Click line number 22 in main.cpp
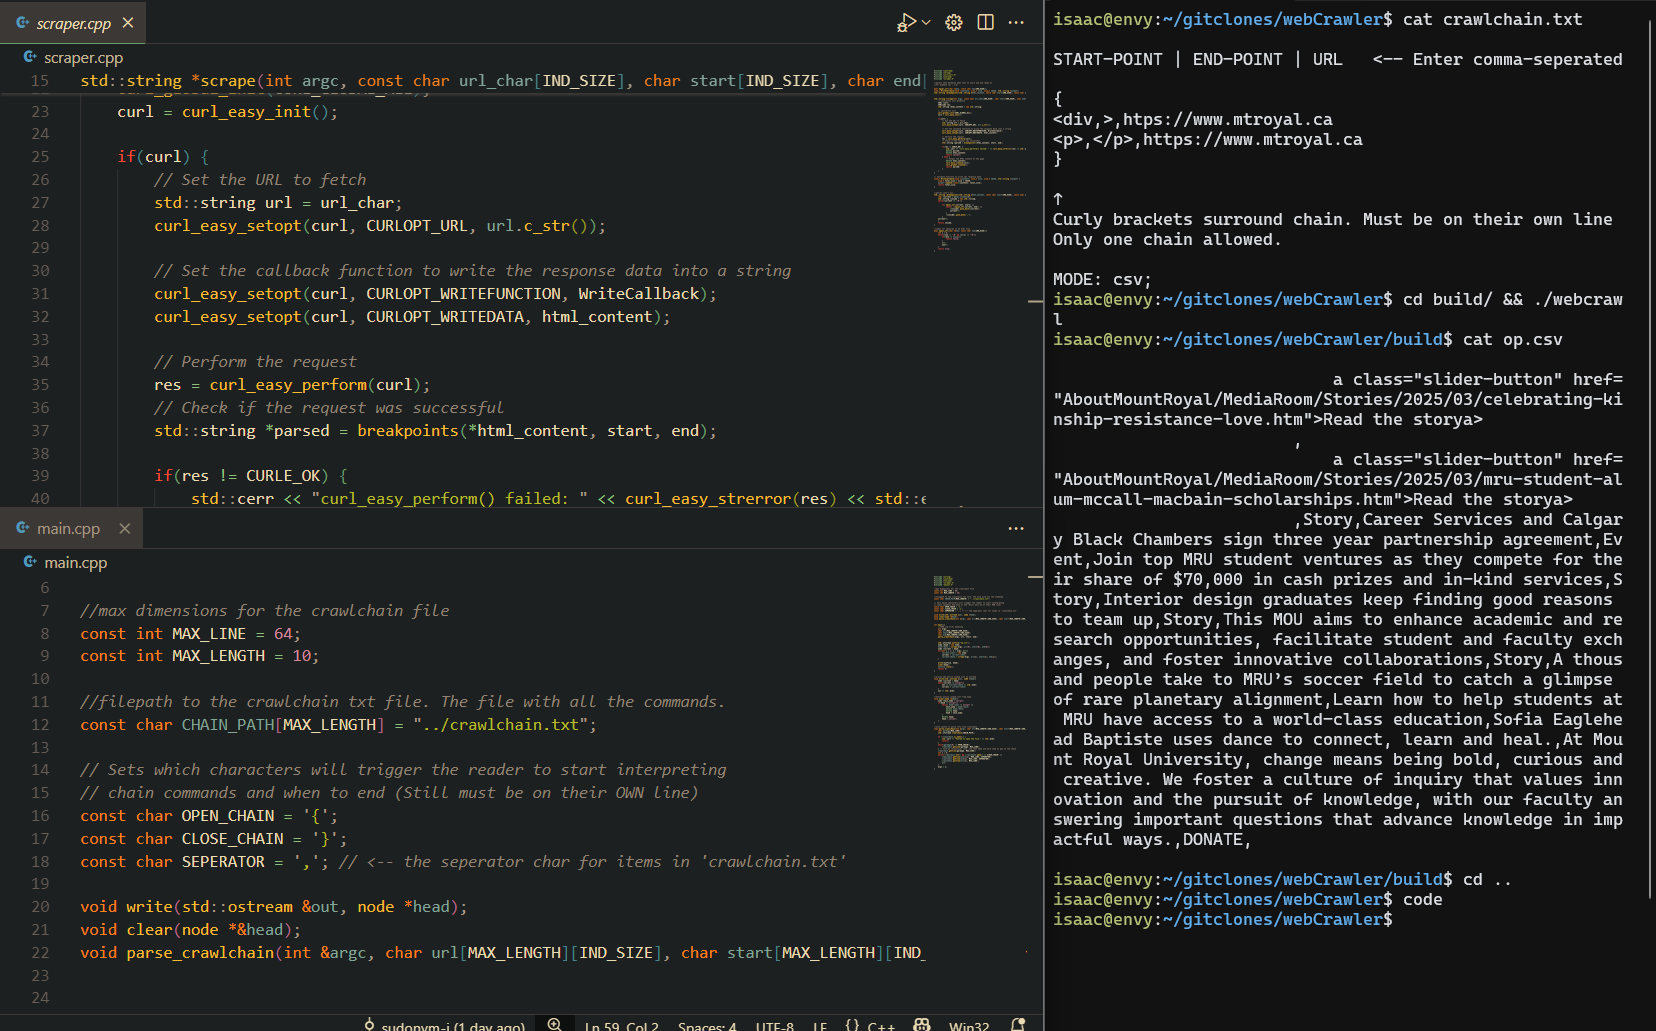 (40, 953)
